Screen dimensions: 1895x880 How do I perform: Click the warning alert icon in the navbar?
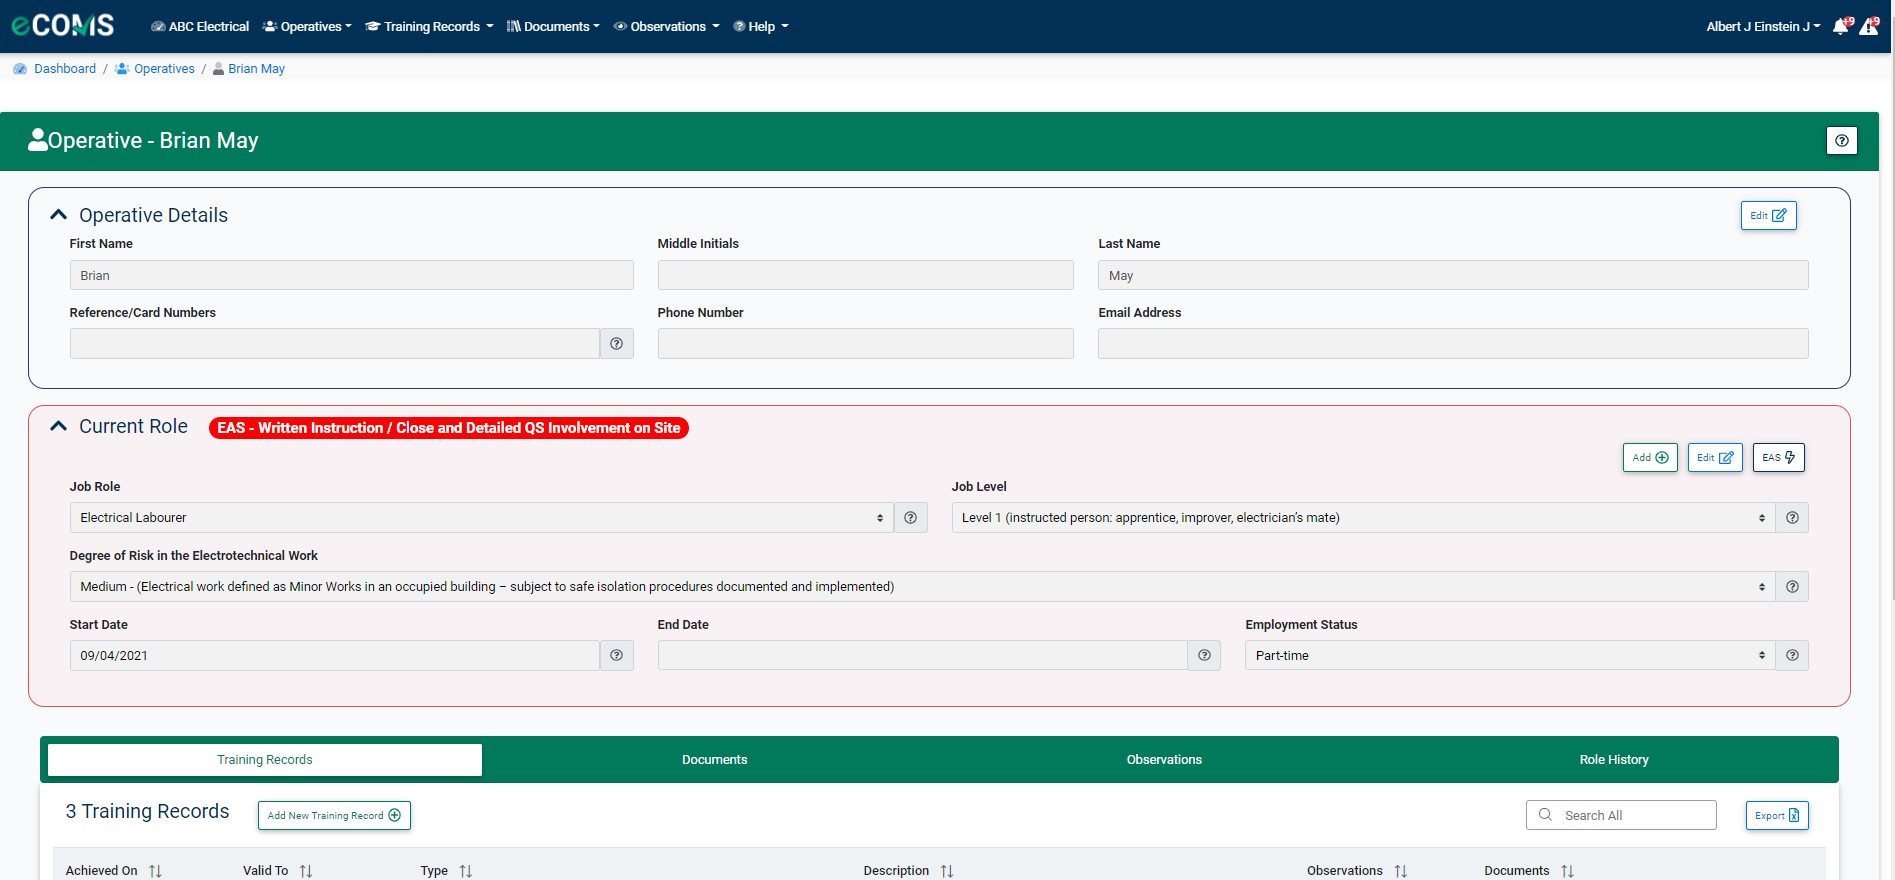(x=1868, y=27)
